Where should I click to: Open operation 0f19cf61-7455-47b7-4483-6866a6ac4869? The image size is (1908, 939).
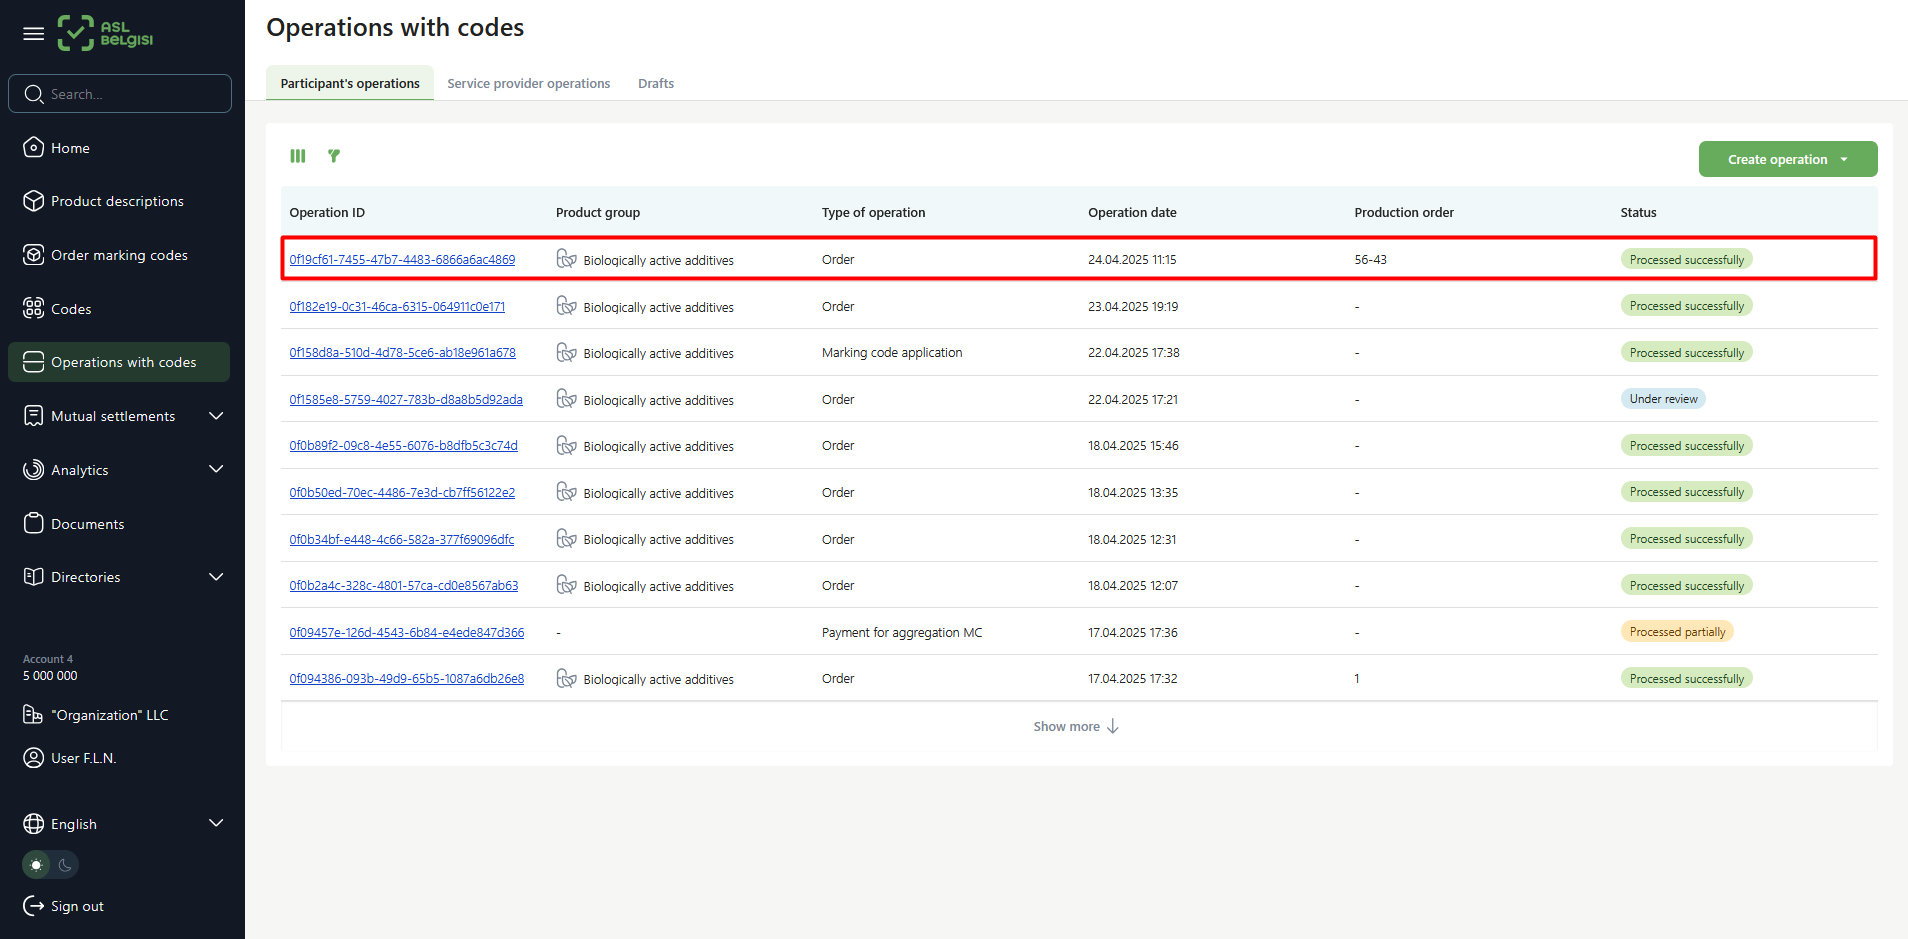(x=402, y=259)
